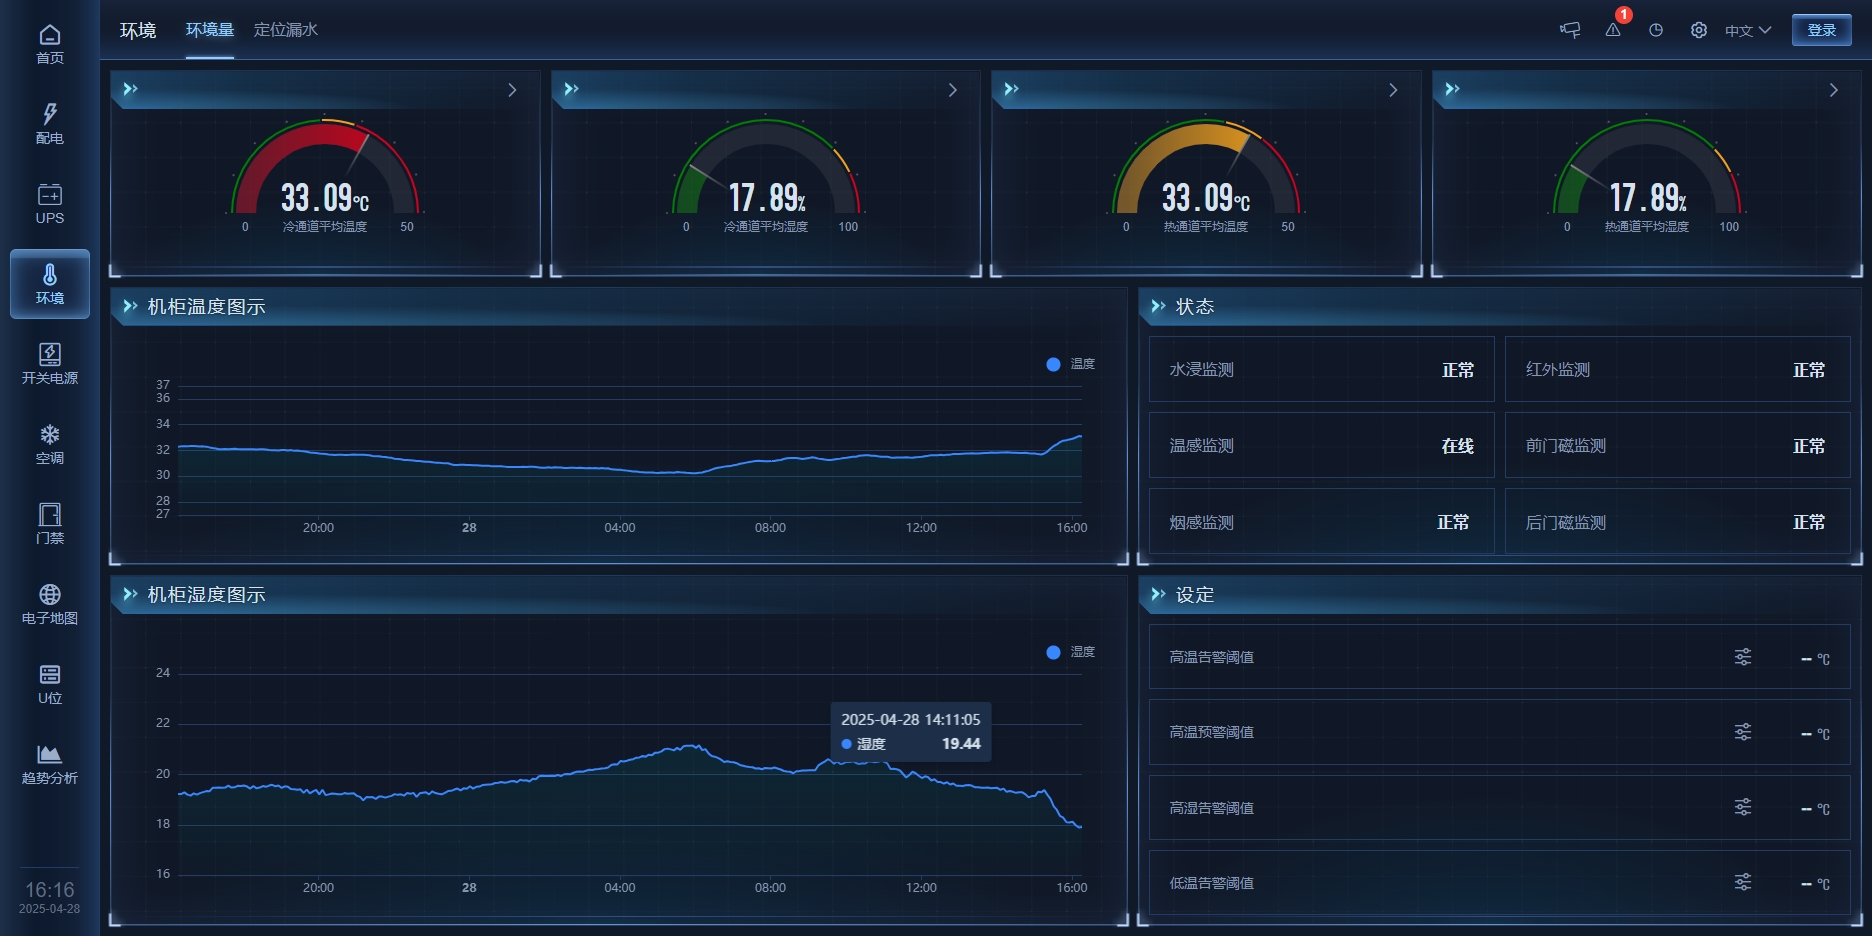Open the 中文 language dropdown

(x=1747, y=30)
